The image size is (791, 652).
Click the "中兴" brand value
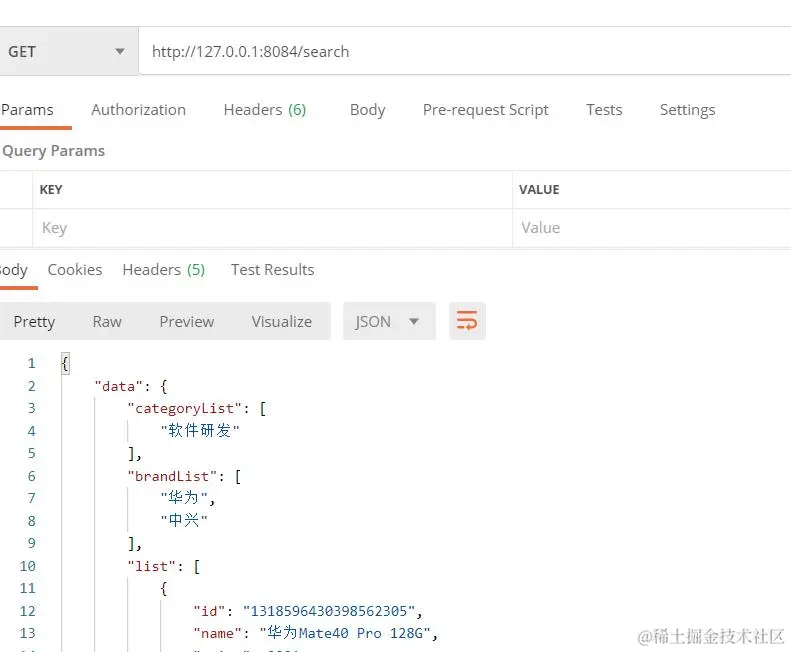[x=184, y=520]
